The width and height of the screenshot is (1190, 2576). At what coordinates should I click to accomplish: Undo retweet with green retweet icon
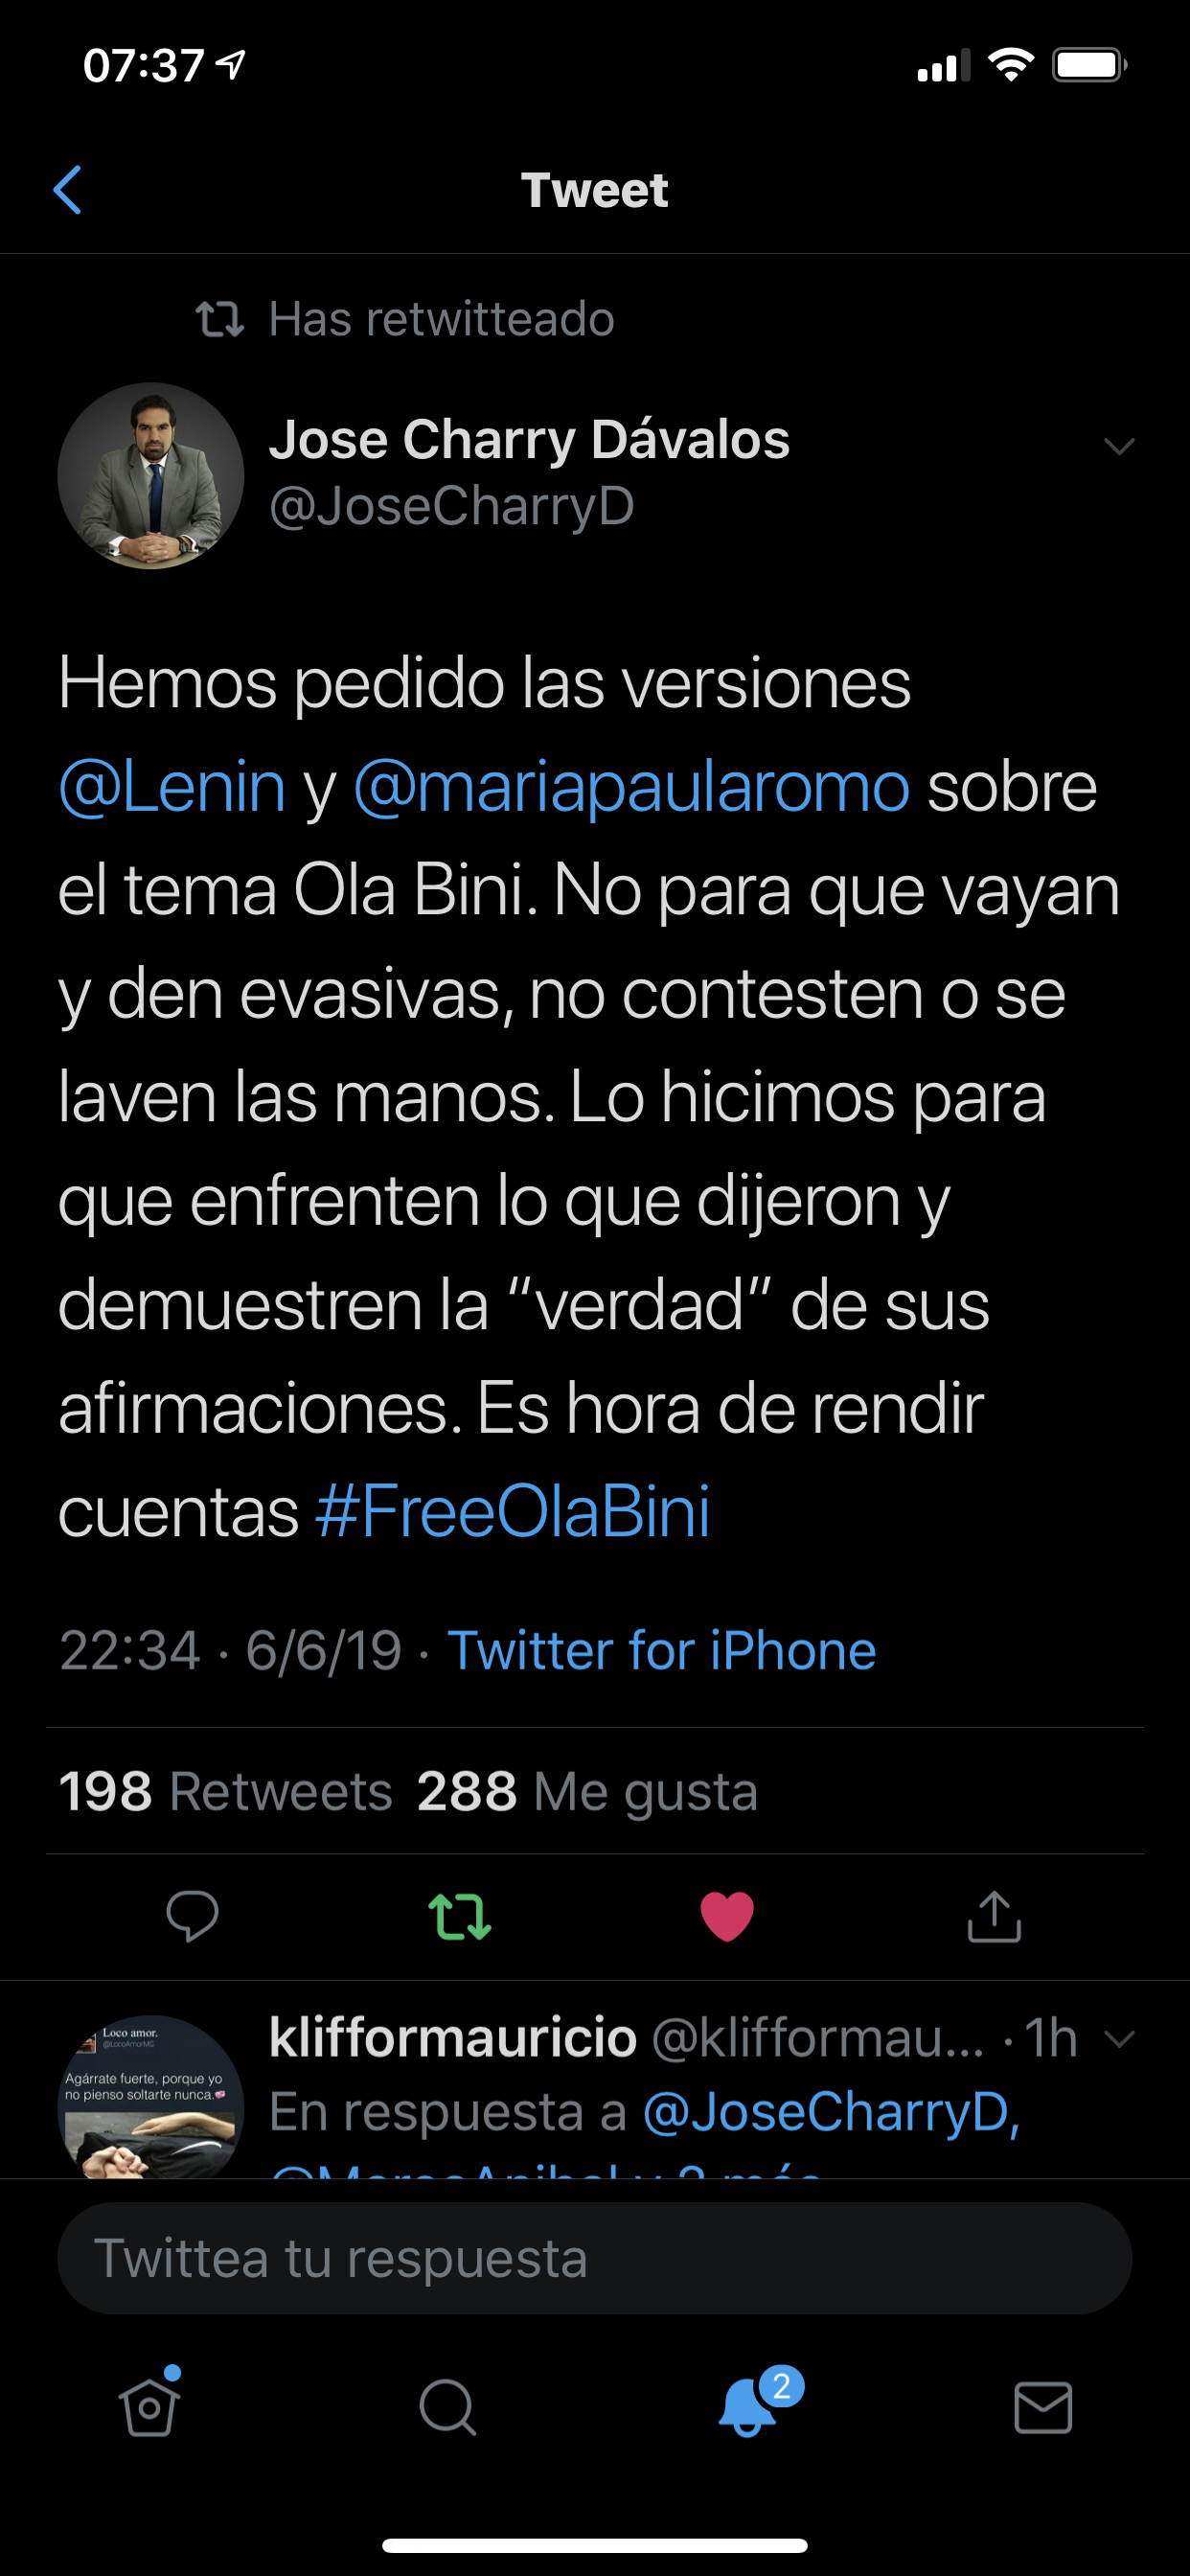[459, 1916]
